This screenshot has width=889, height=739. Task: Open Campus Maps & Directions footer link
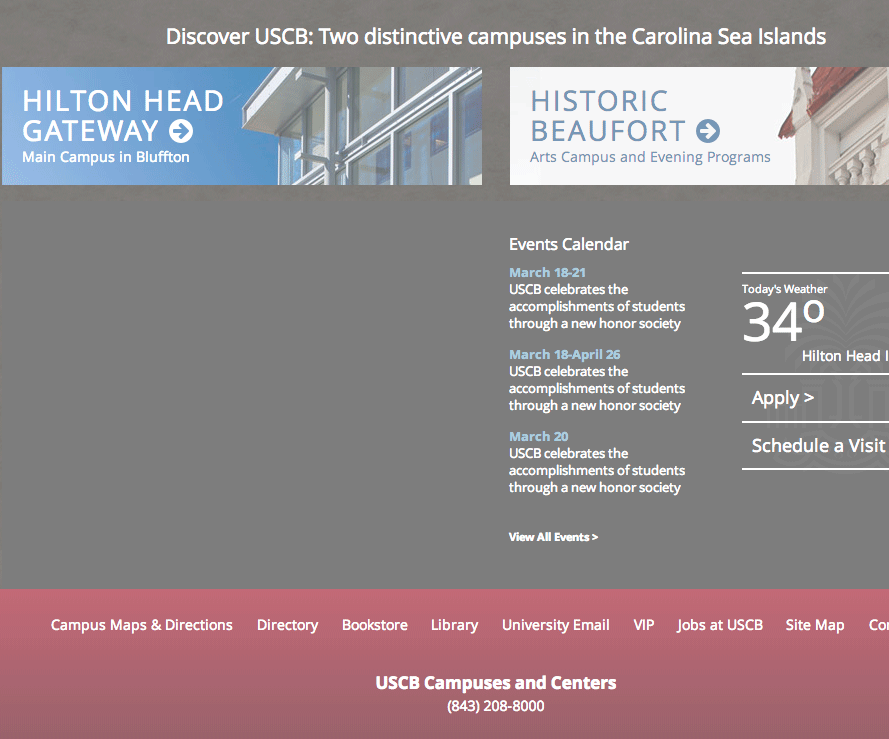[142, 625]
